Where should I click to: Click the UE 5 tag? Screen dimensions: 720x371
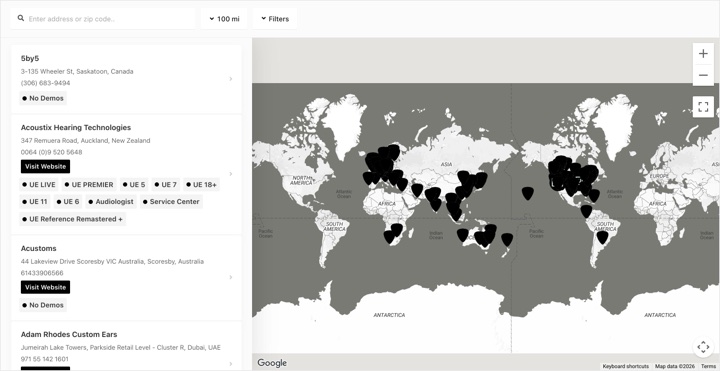point(134,185)
